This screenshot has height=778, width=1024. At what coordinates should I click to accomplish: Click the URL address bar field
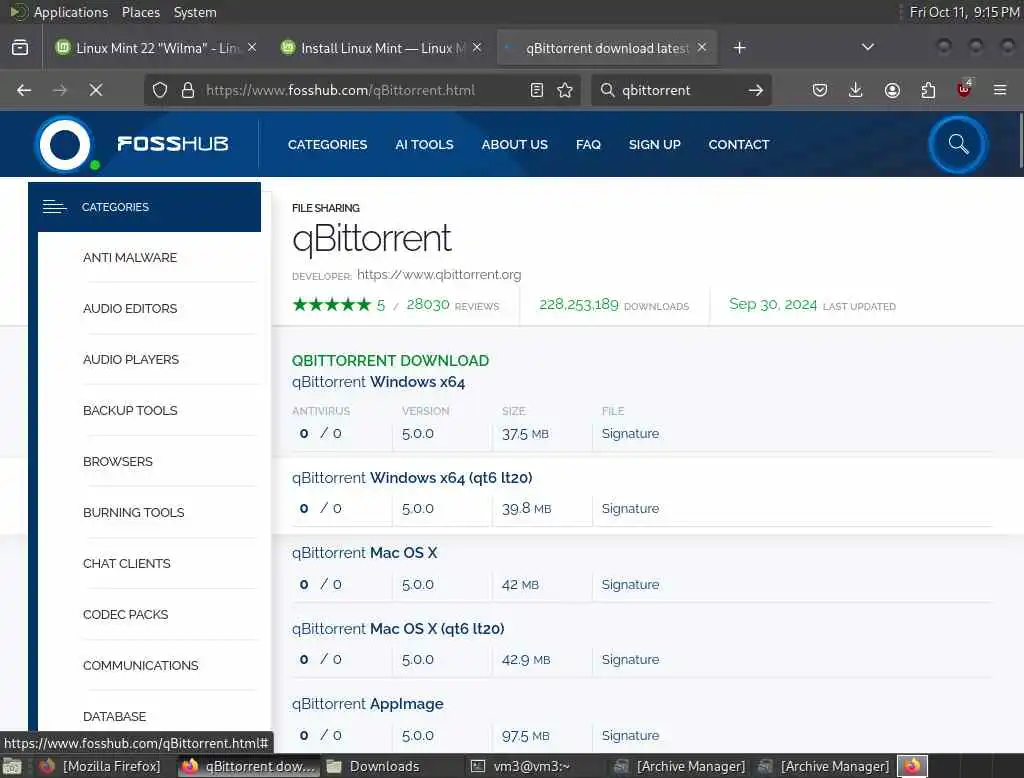pyautogui.click(x=362, y=90)
